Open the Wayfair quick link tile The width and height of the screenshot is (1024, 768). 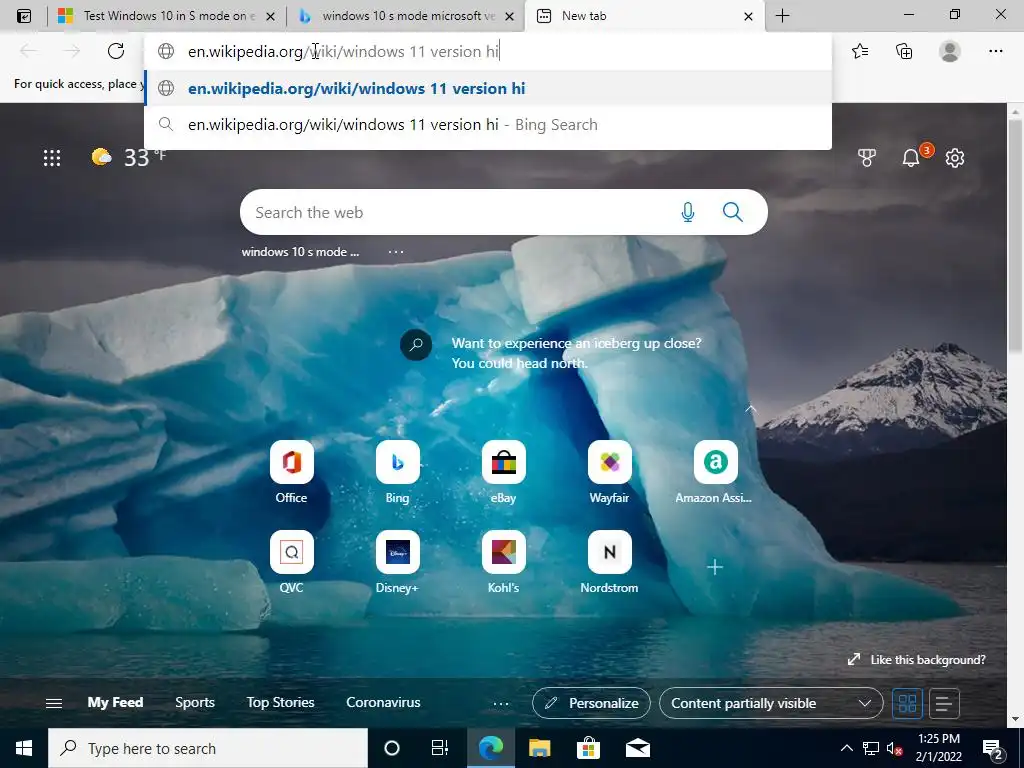tap(609, 472)
